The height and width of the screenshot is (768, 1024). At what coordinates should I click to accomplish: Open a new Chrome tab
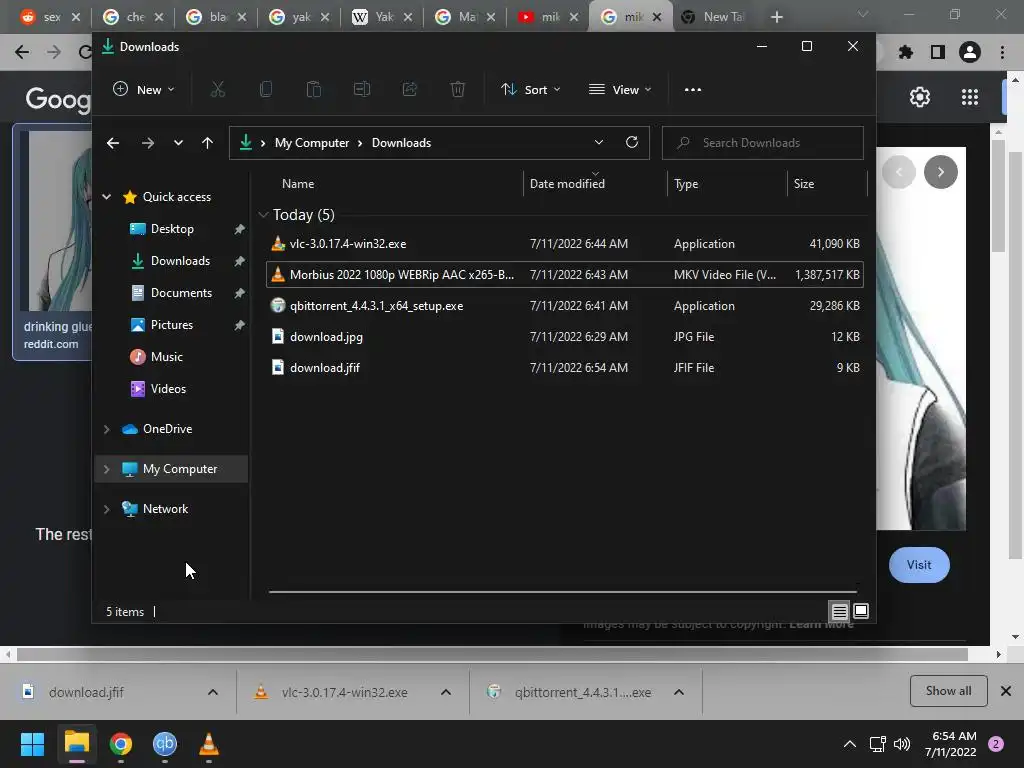776,17
